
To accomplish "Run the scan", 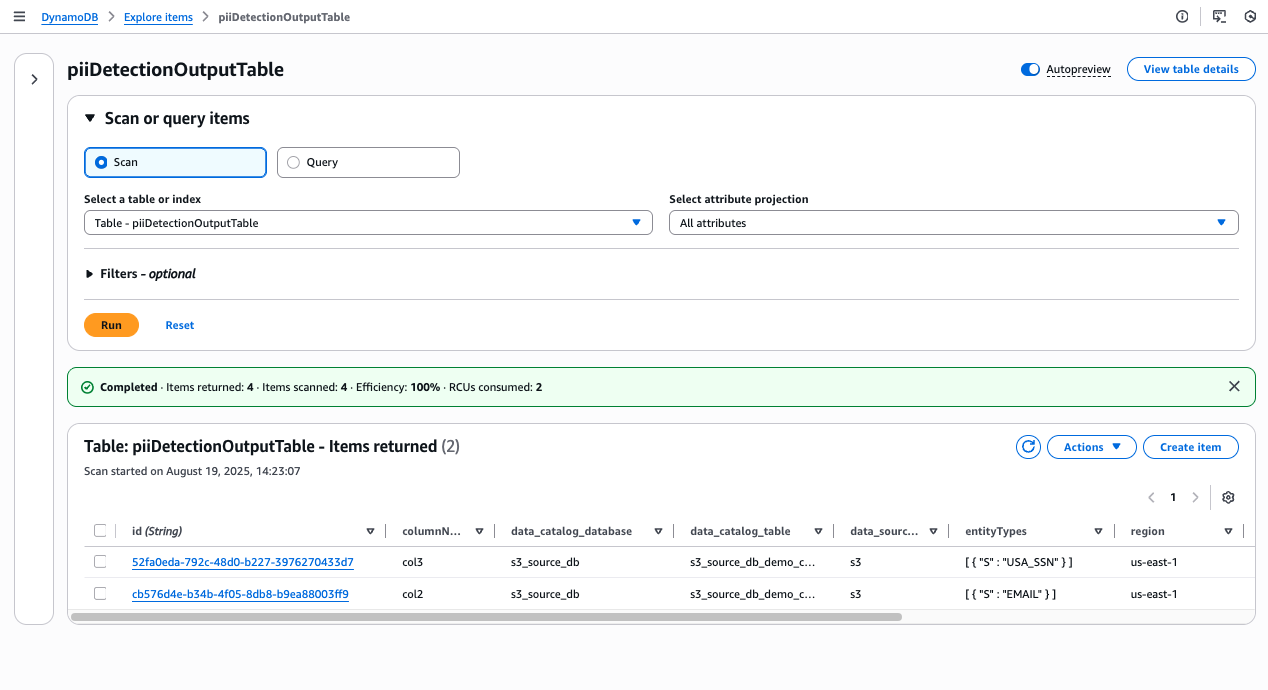I will (111, 325).
